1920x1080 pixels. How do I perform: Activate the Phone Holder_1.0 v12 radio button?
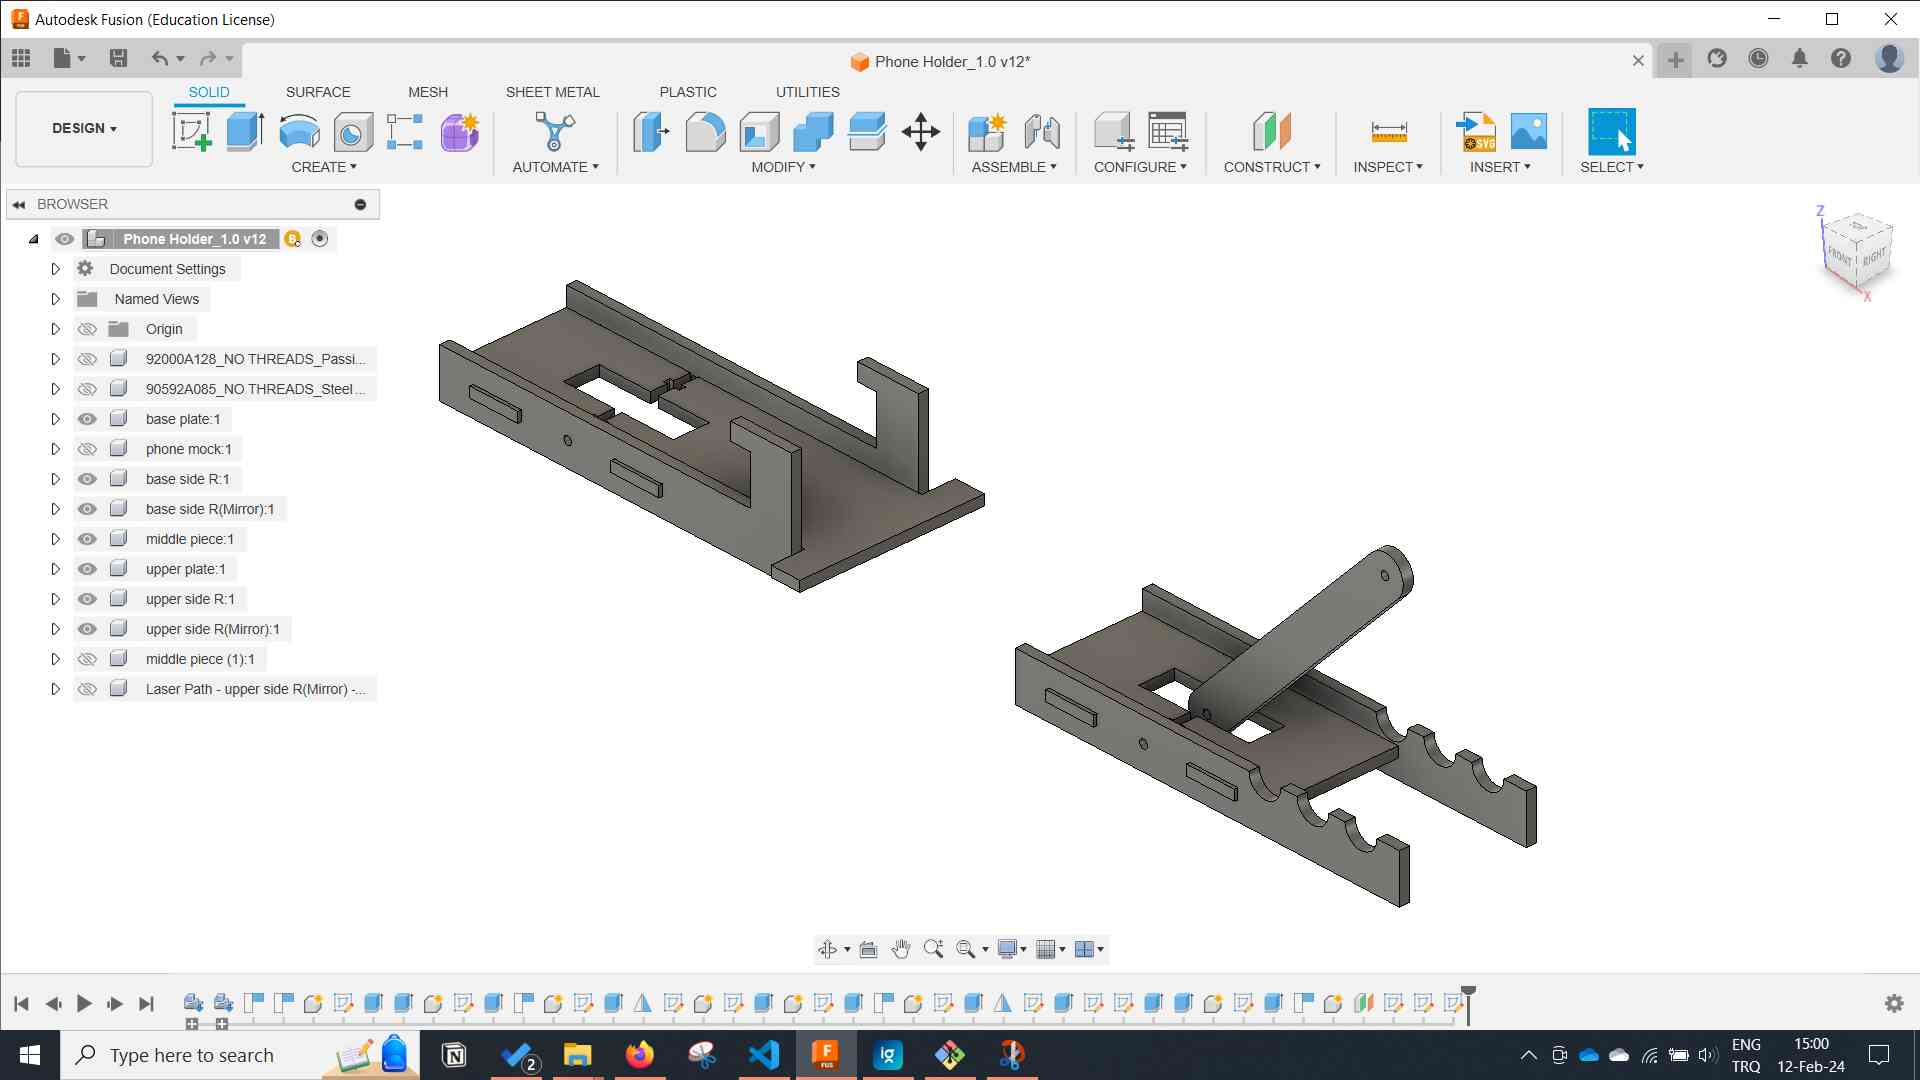click(x=320, y=239)
